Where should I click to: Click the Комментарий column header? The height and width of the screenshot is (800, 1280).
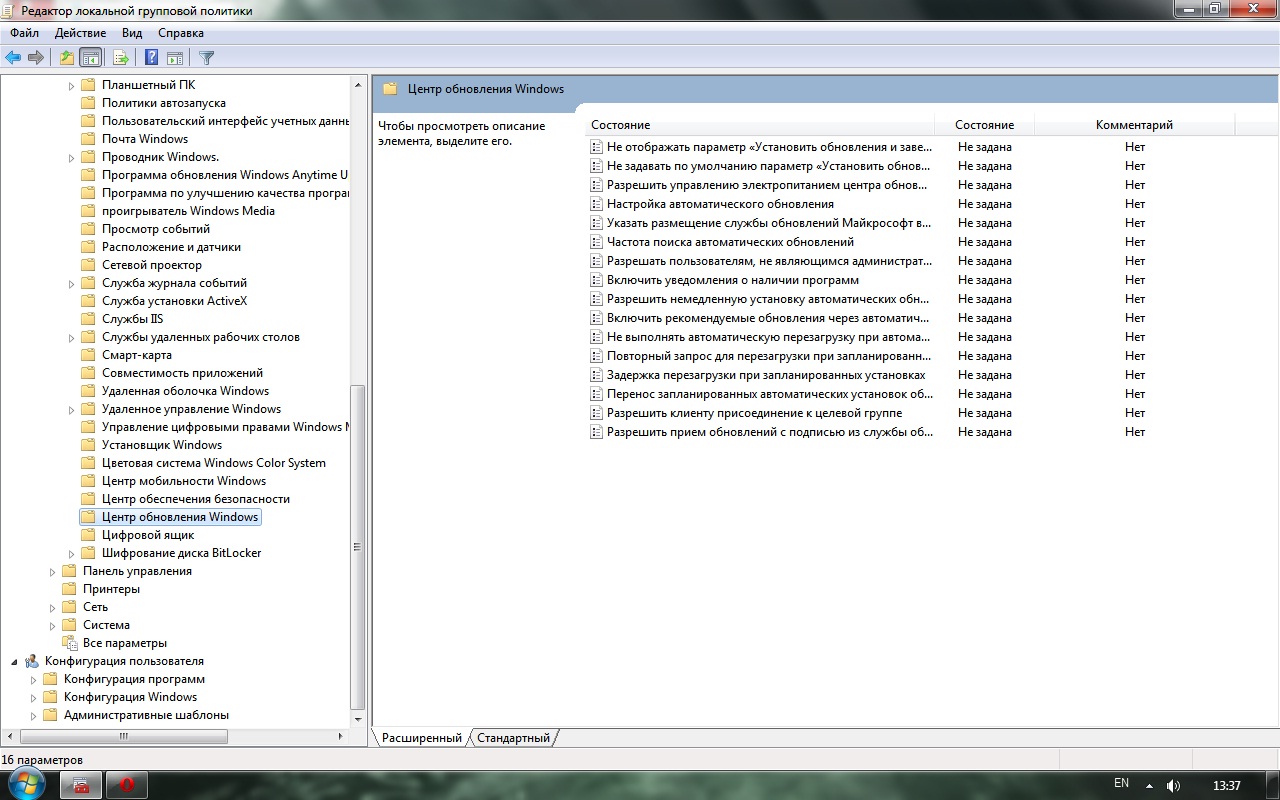point(1134,125)
